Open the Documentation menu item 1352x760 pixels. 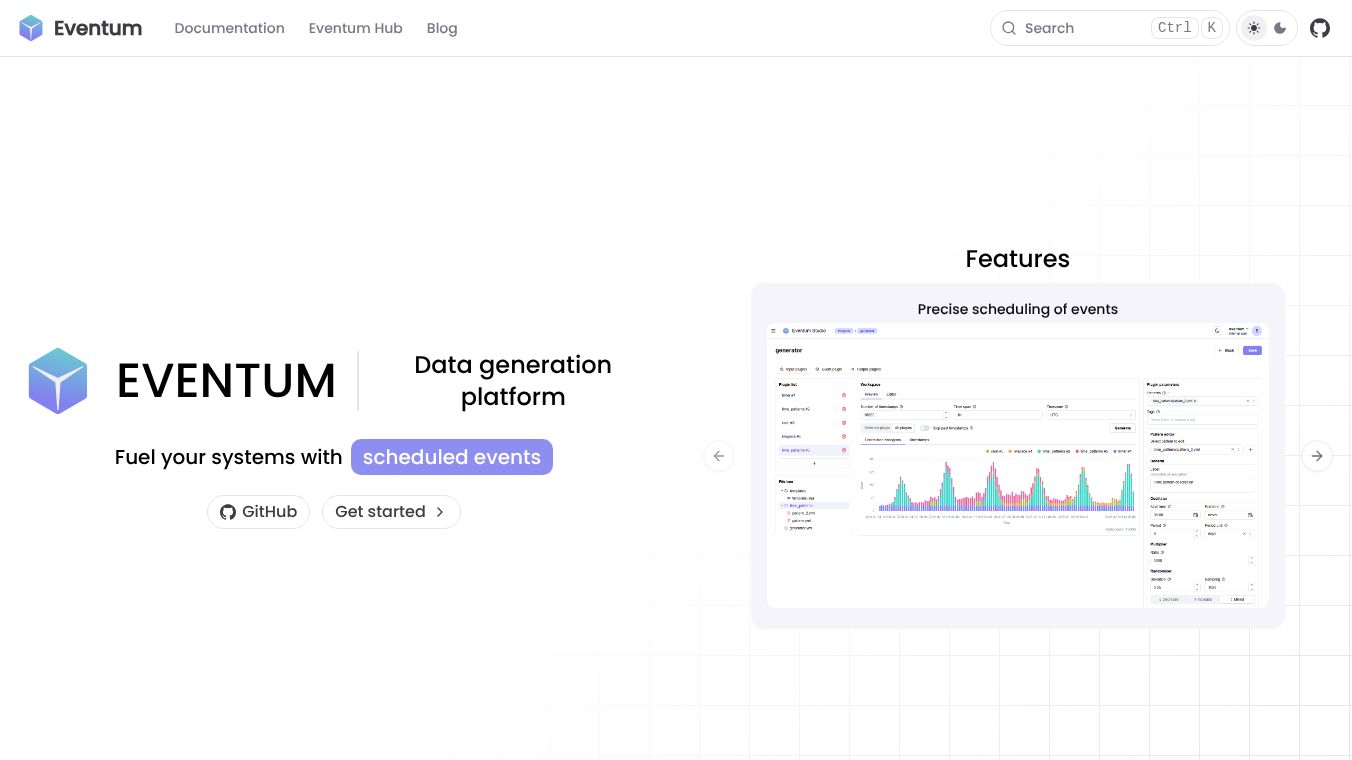click(229, 28)
